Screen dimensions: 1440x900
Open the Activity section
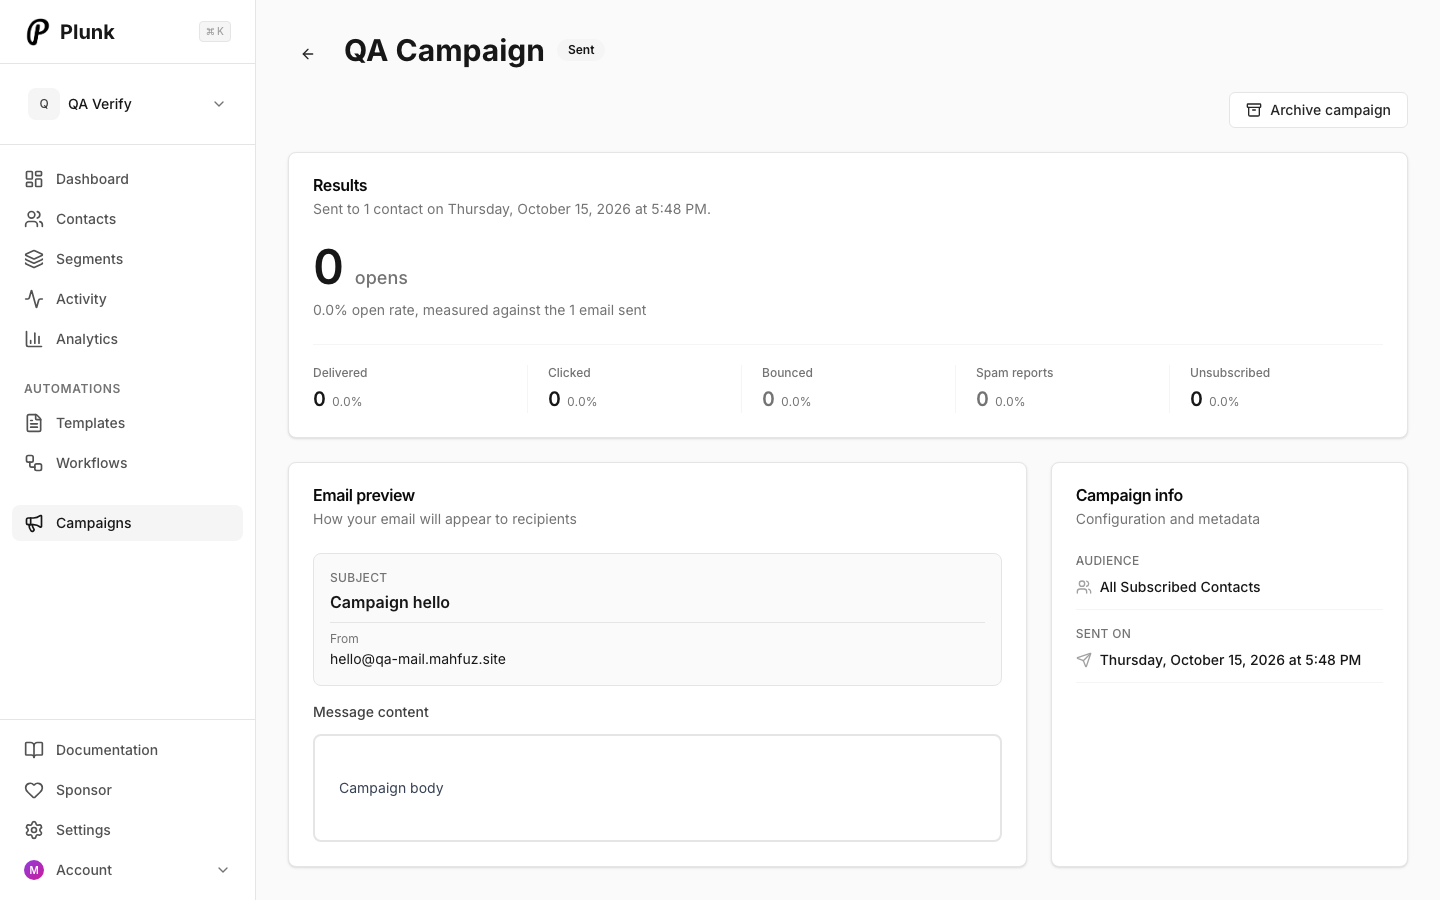(127, 299)
